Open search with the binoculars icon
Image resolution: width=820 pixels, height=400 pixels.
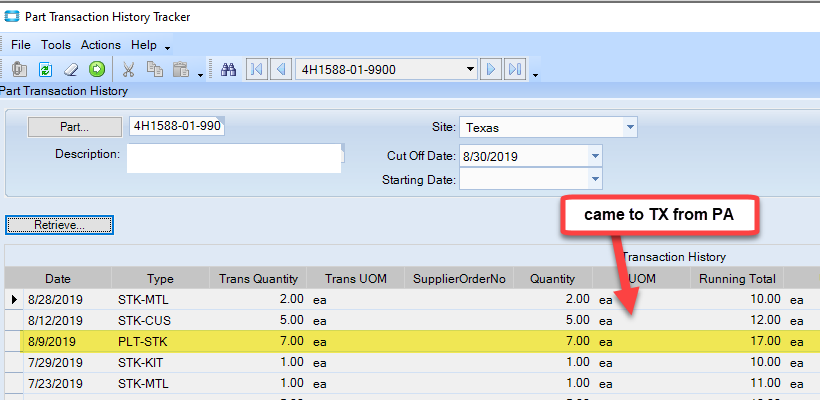(228, 69)
